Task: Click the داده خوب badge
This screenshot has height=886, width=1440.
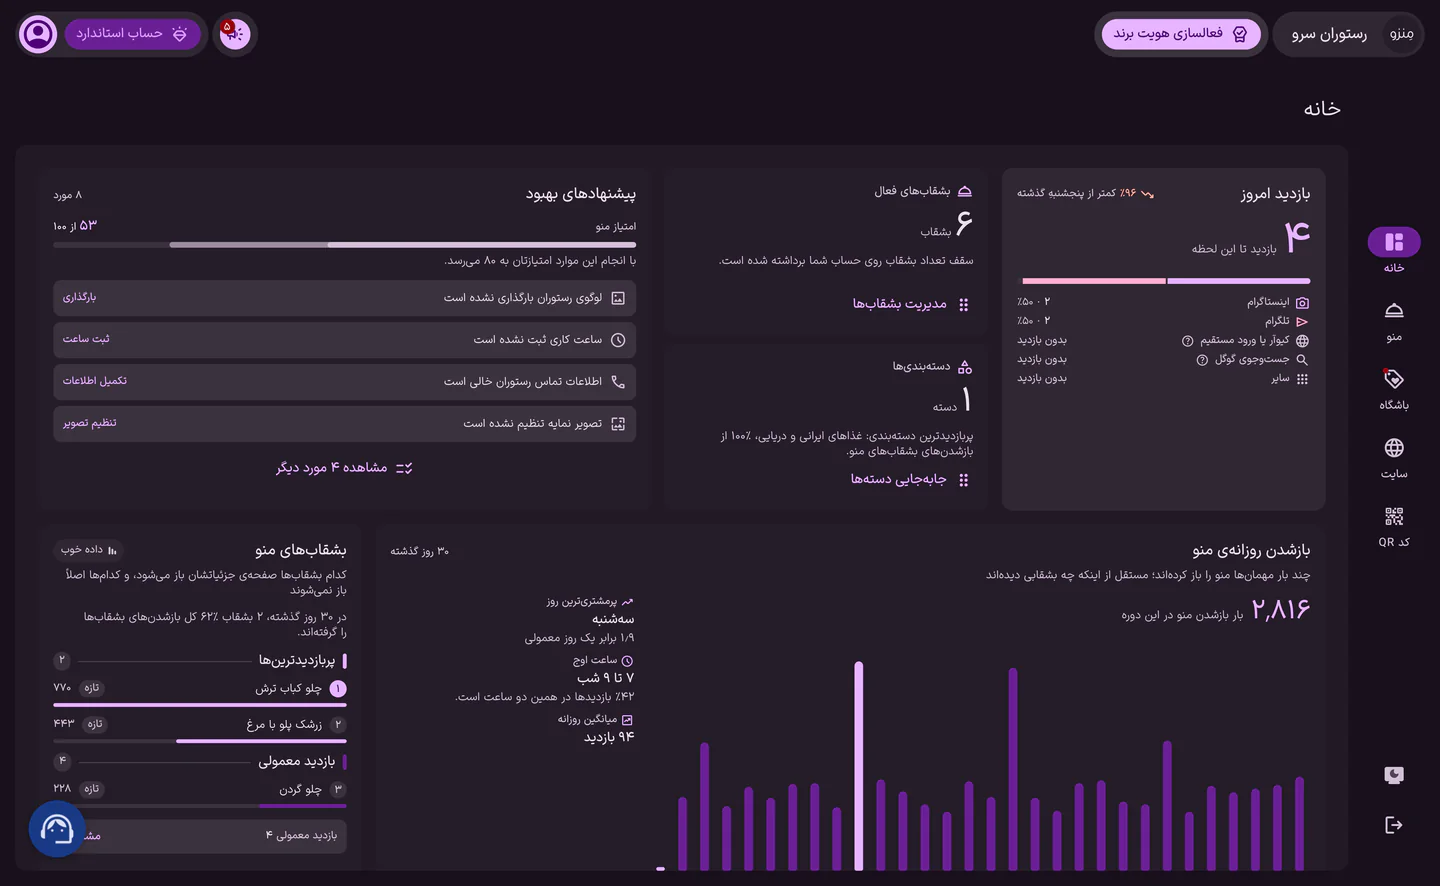Action: [89, 550]
